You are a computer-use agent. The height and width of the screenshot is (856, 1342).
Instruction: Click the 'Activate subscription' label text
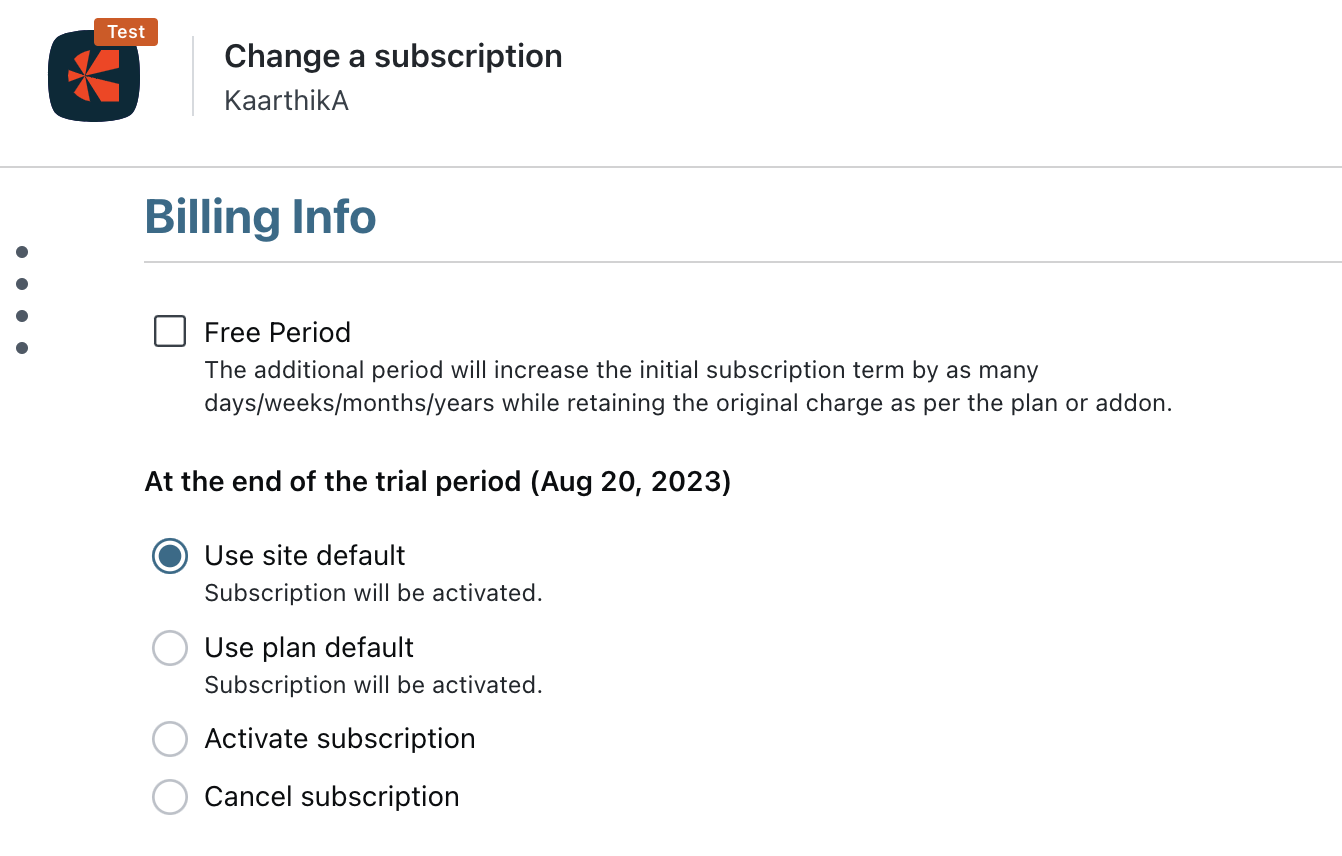point(340,739)
